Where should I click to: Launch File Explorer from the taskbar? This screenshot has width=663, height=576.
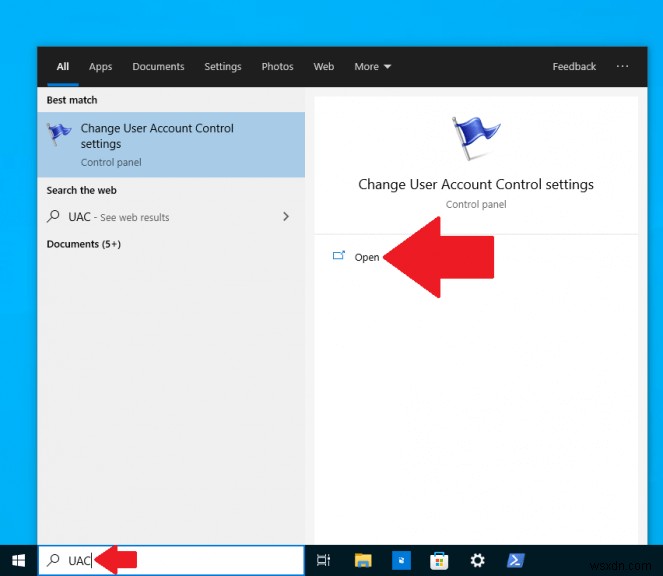point(363,561)
